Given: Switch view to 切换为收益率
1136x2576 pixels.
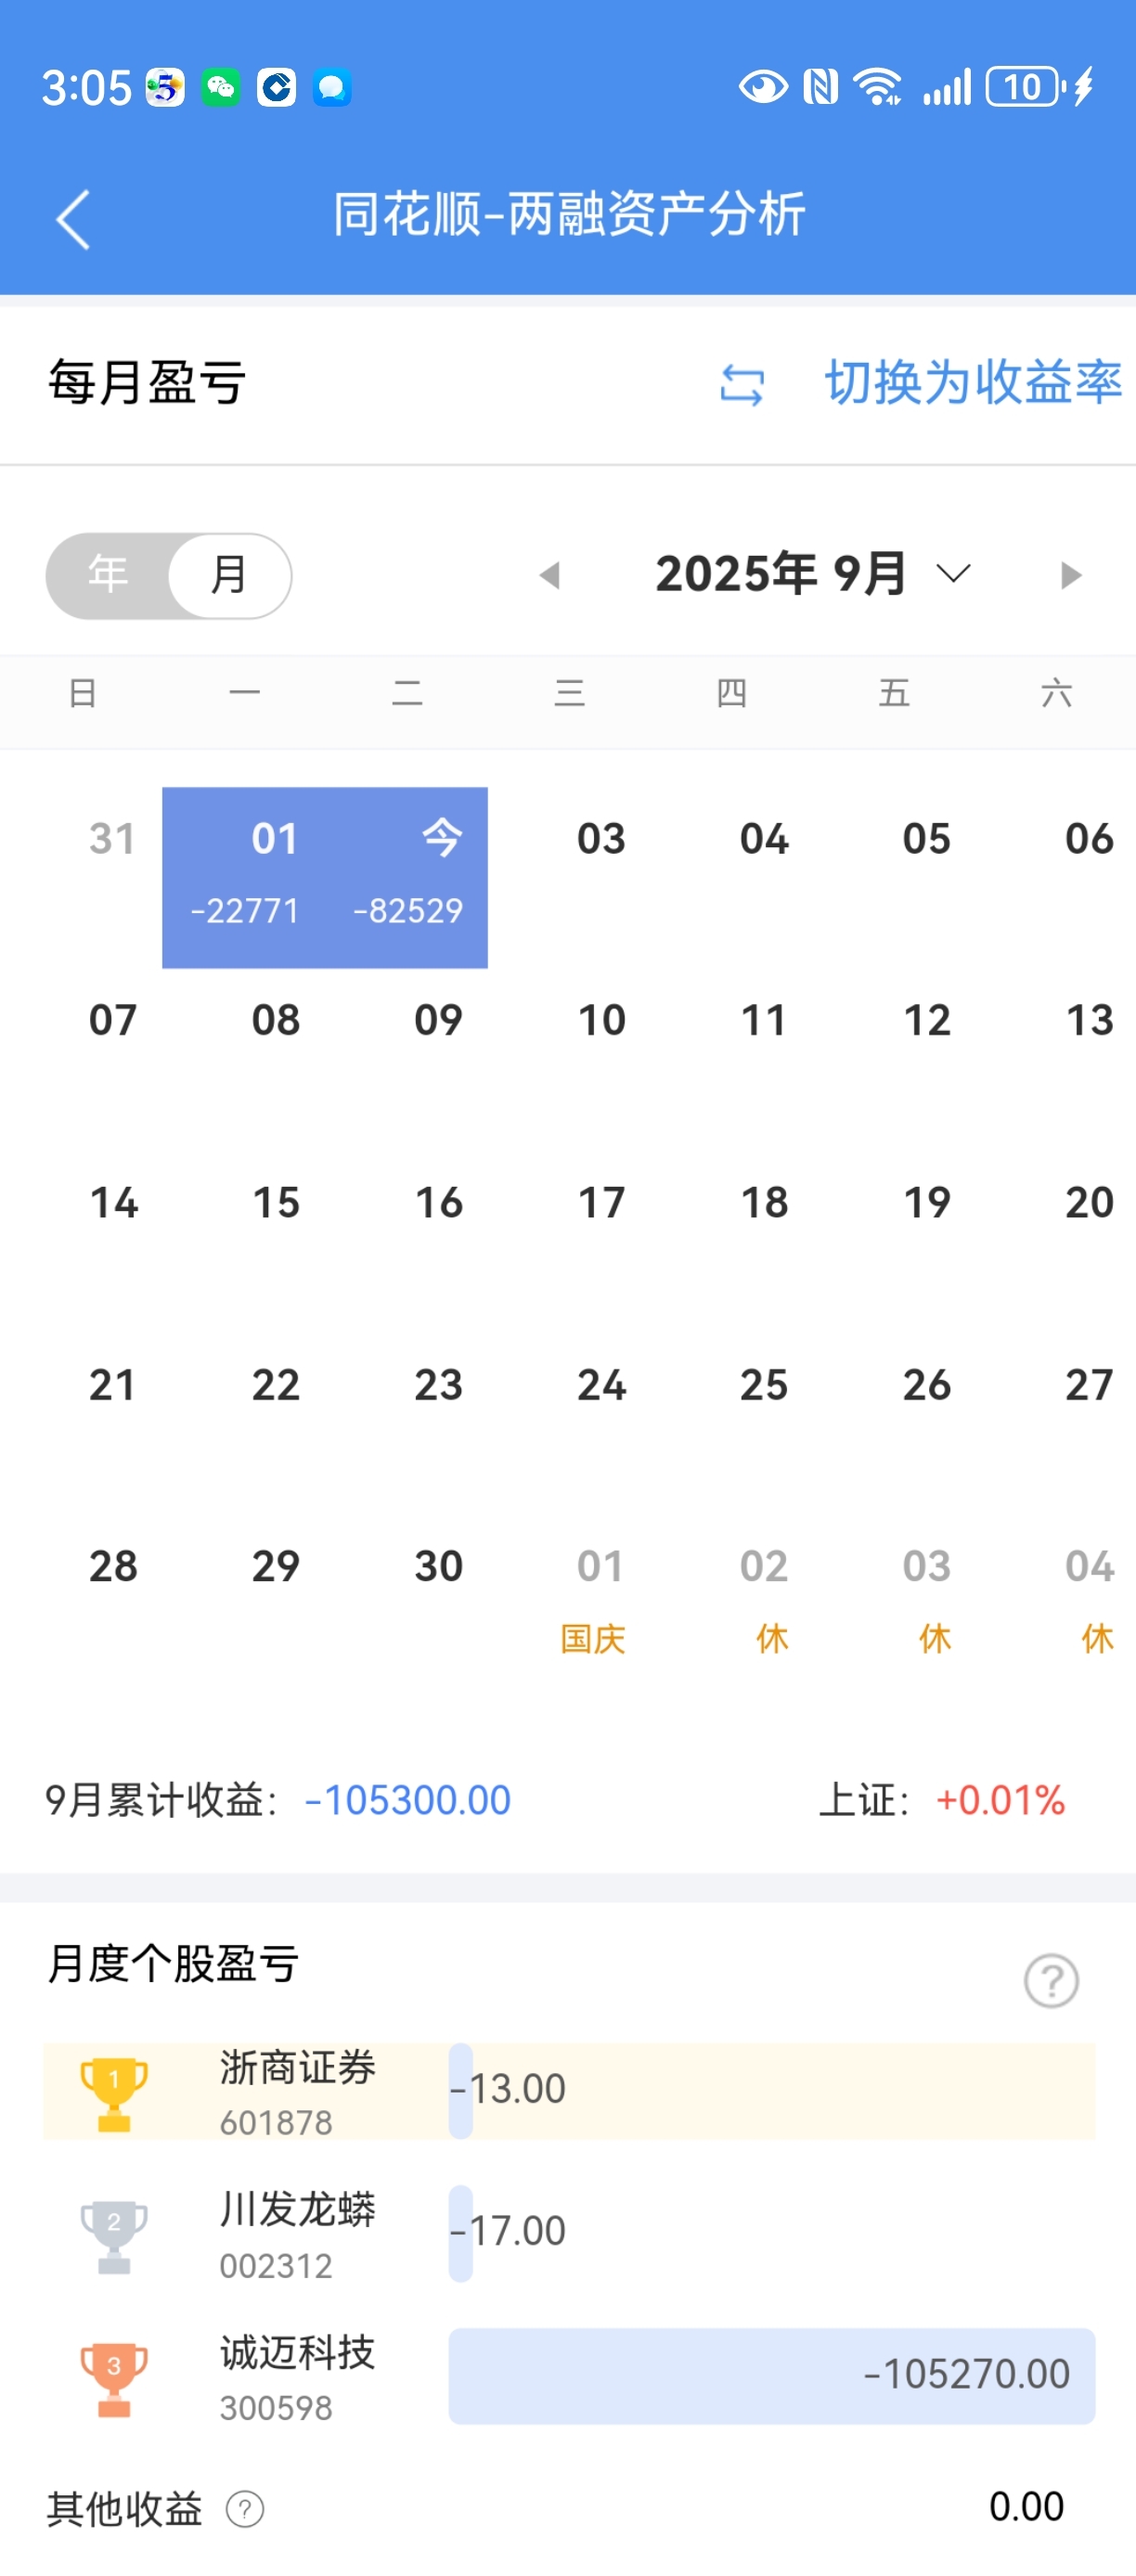Looking at the screenshot, I should (x=972, y=383).
